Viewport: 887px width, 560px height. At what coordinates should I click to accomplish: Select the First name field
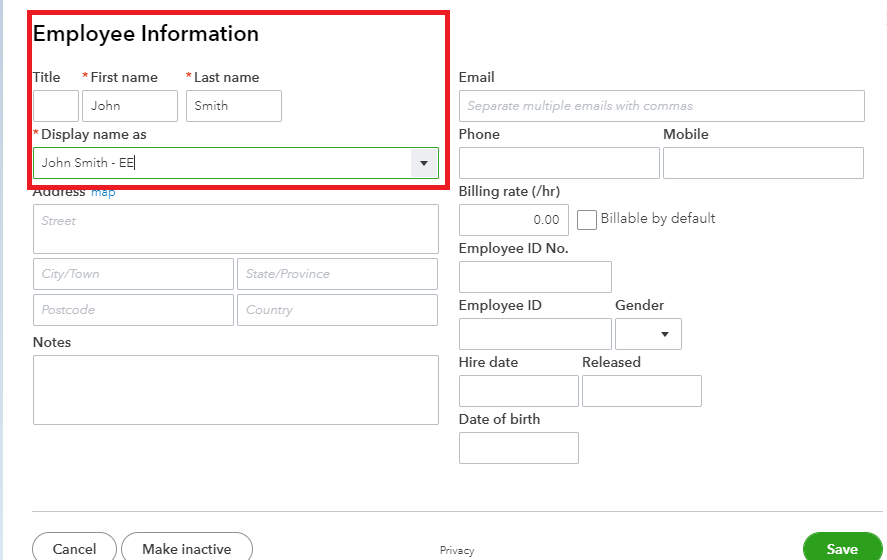[x=130, y=106]
